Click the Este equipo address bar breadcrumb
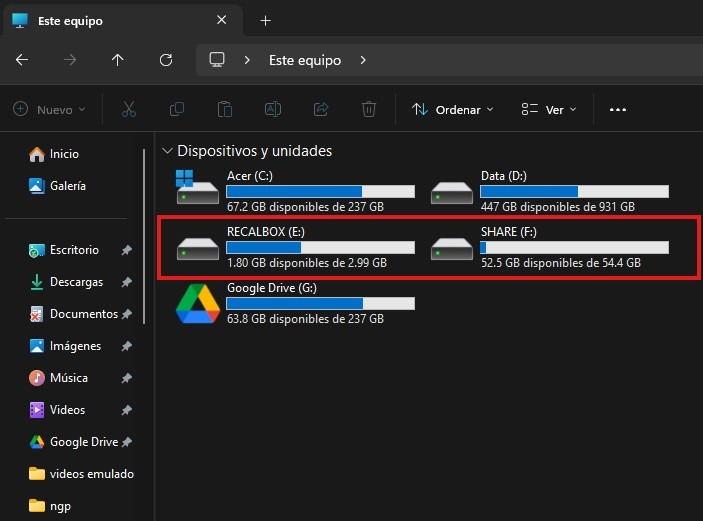The image size is (703, 521). click(x=304, y=60)
